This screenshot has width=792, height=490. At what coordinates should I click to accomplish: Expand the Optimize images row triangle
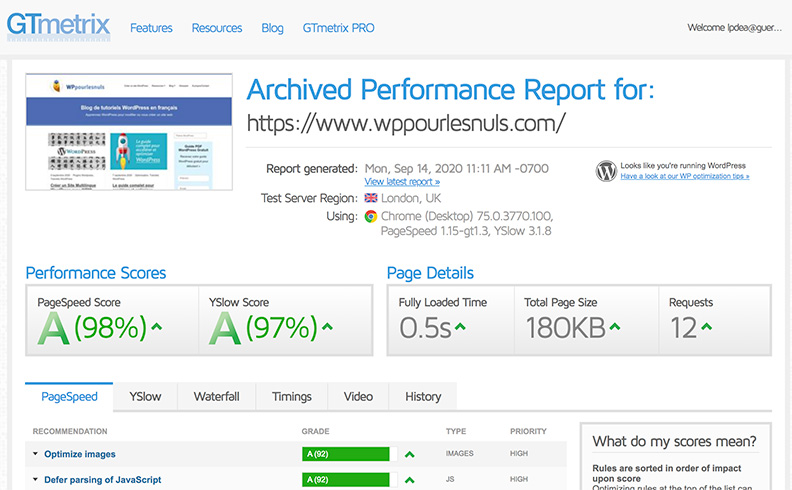[x=35, y=454]
